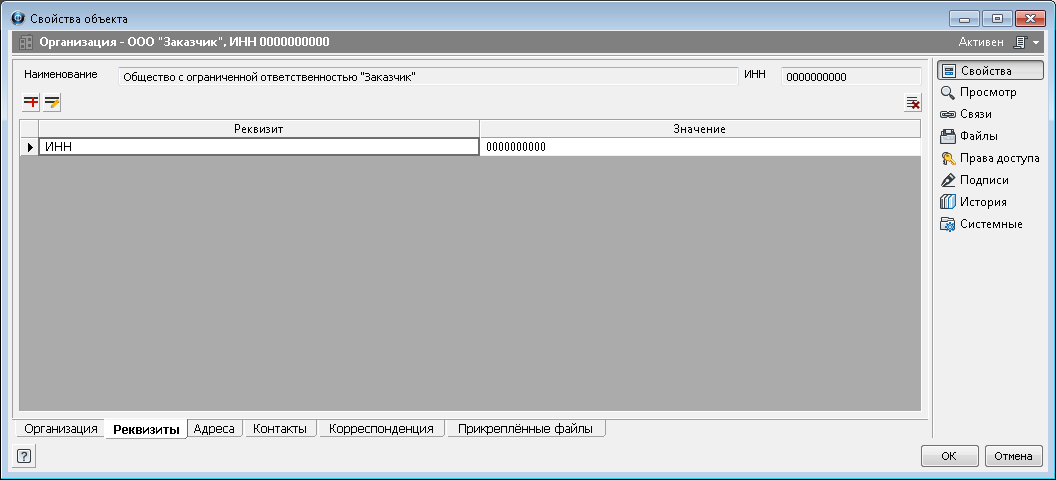
Task: Click the delete requisite row icon
Action: click(912, 102)
